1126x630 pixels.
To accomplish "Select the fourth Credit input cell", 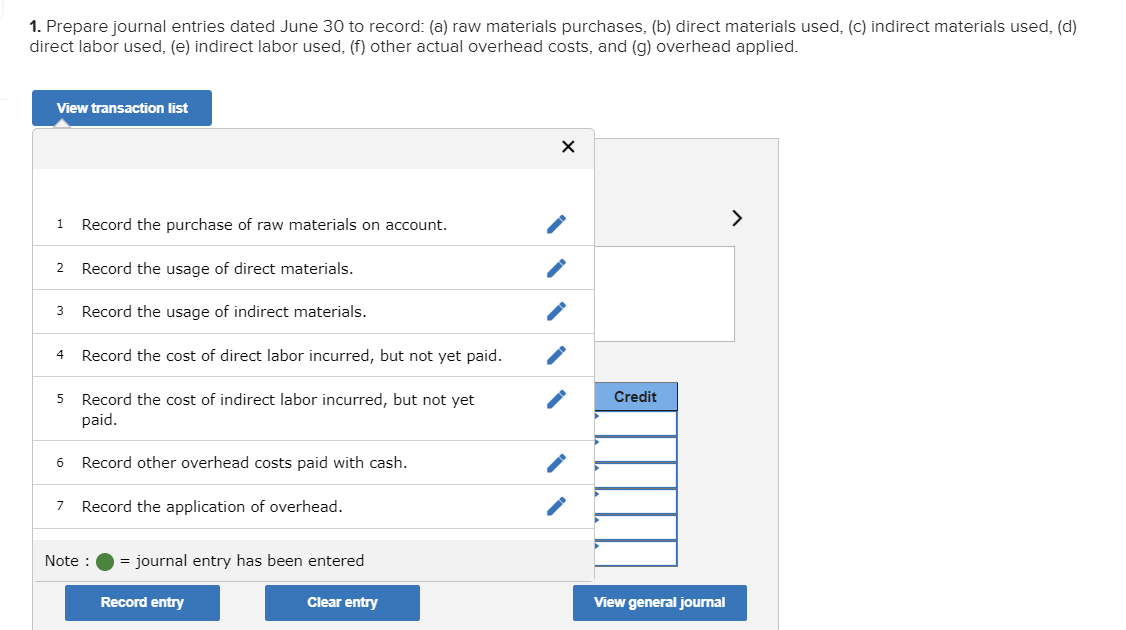I will pyautogui.click(x=636, y=501).
